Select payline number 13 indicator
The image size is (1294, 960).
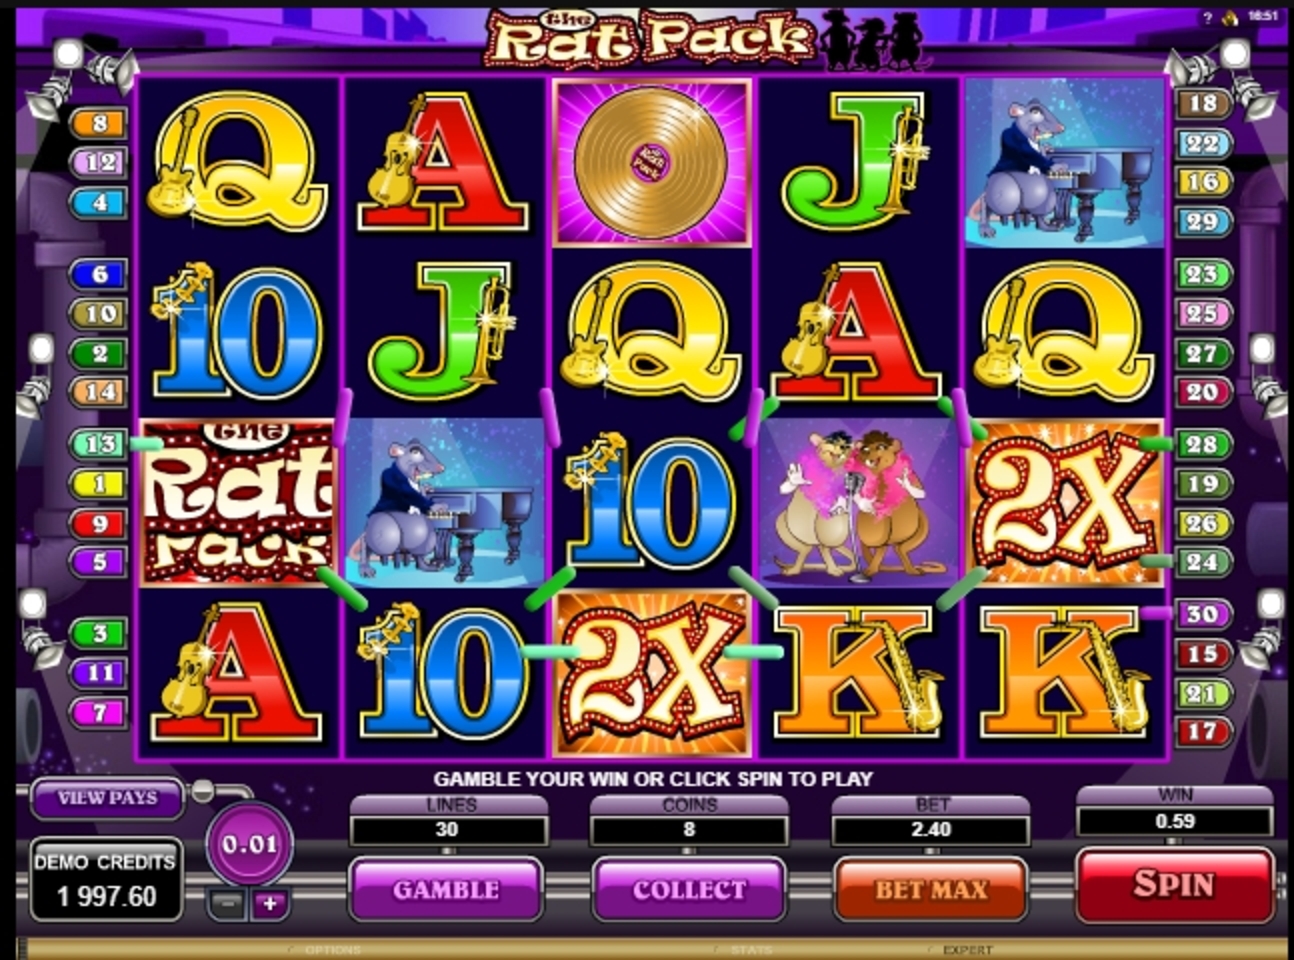click(98, 443)
